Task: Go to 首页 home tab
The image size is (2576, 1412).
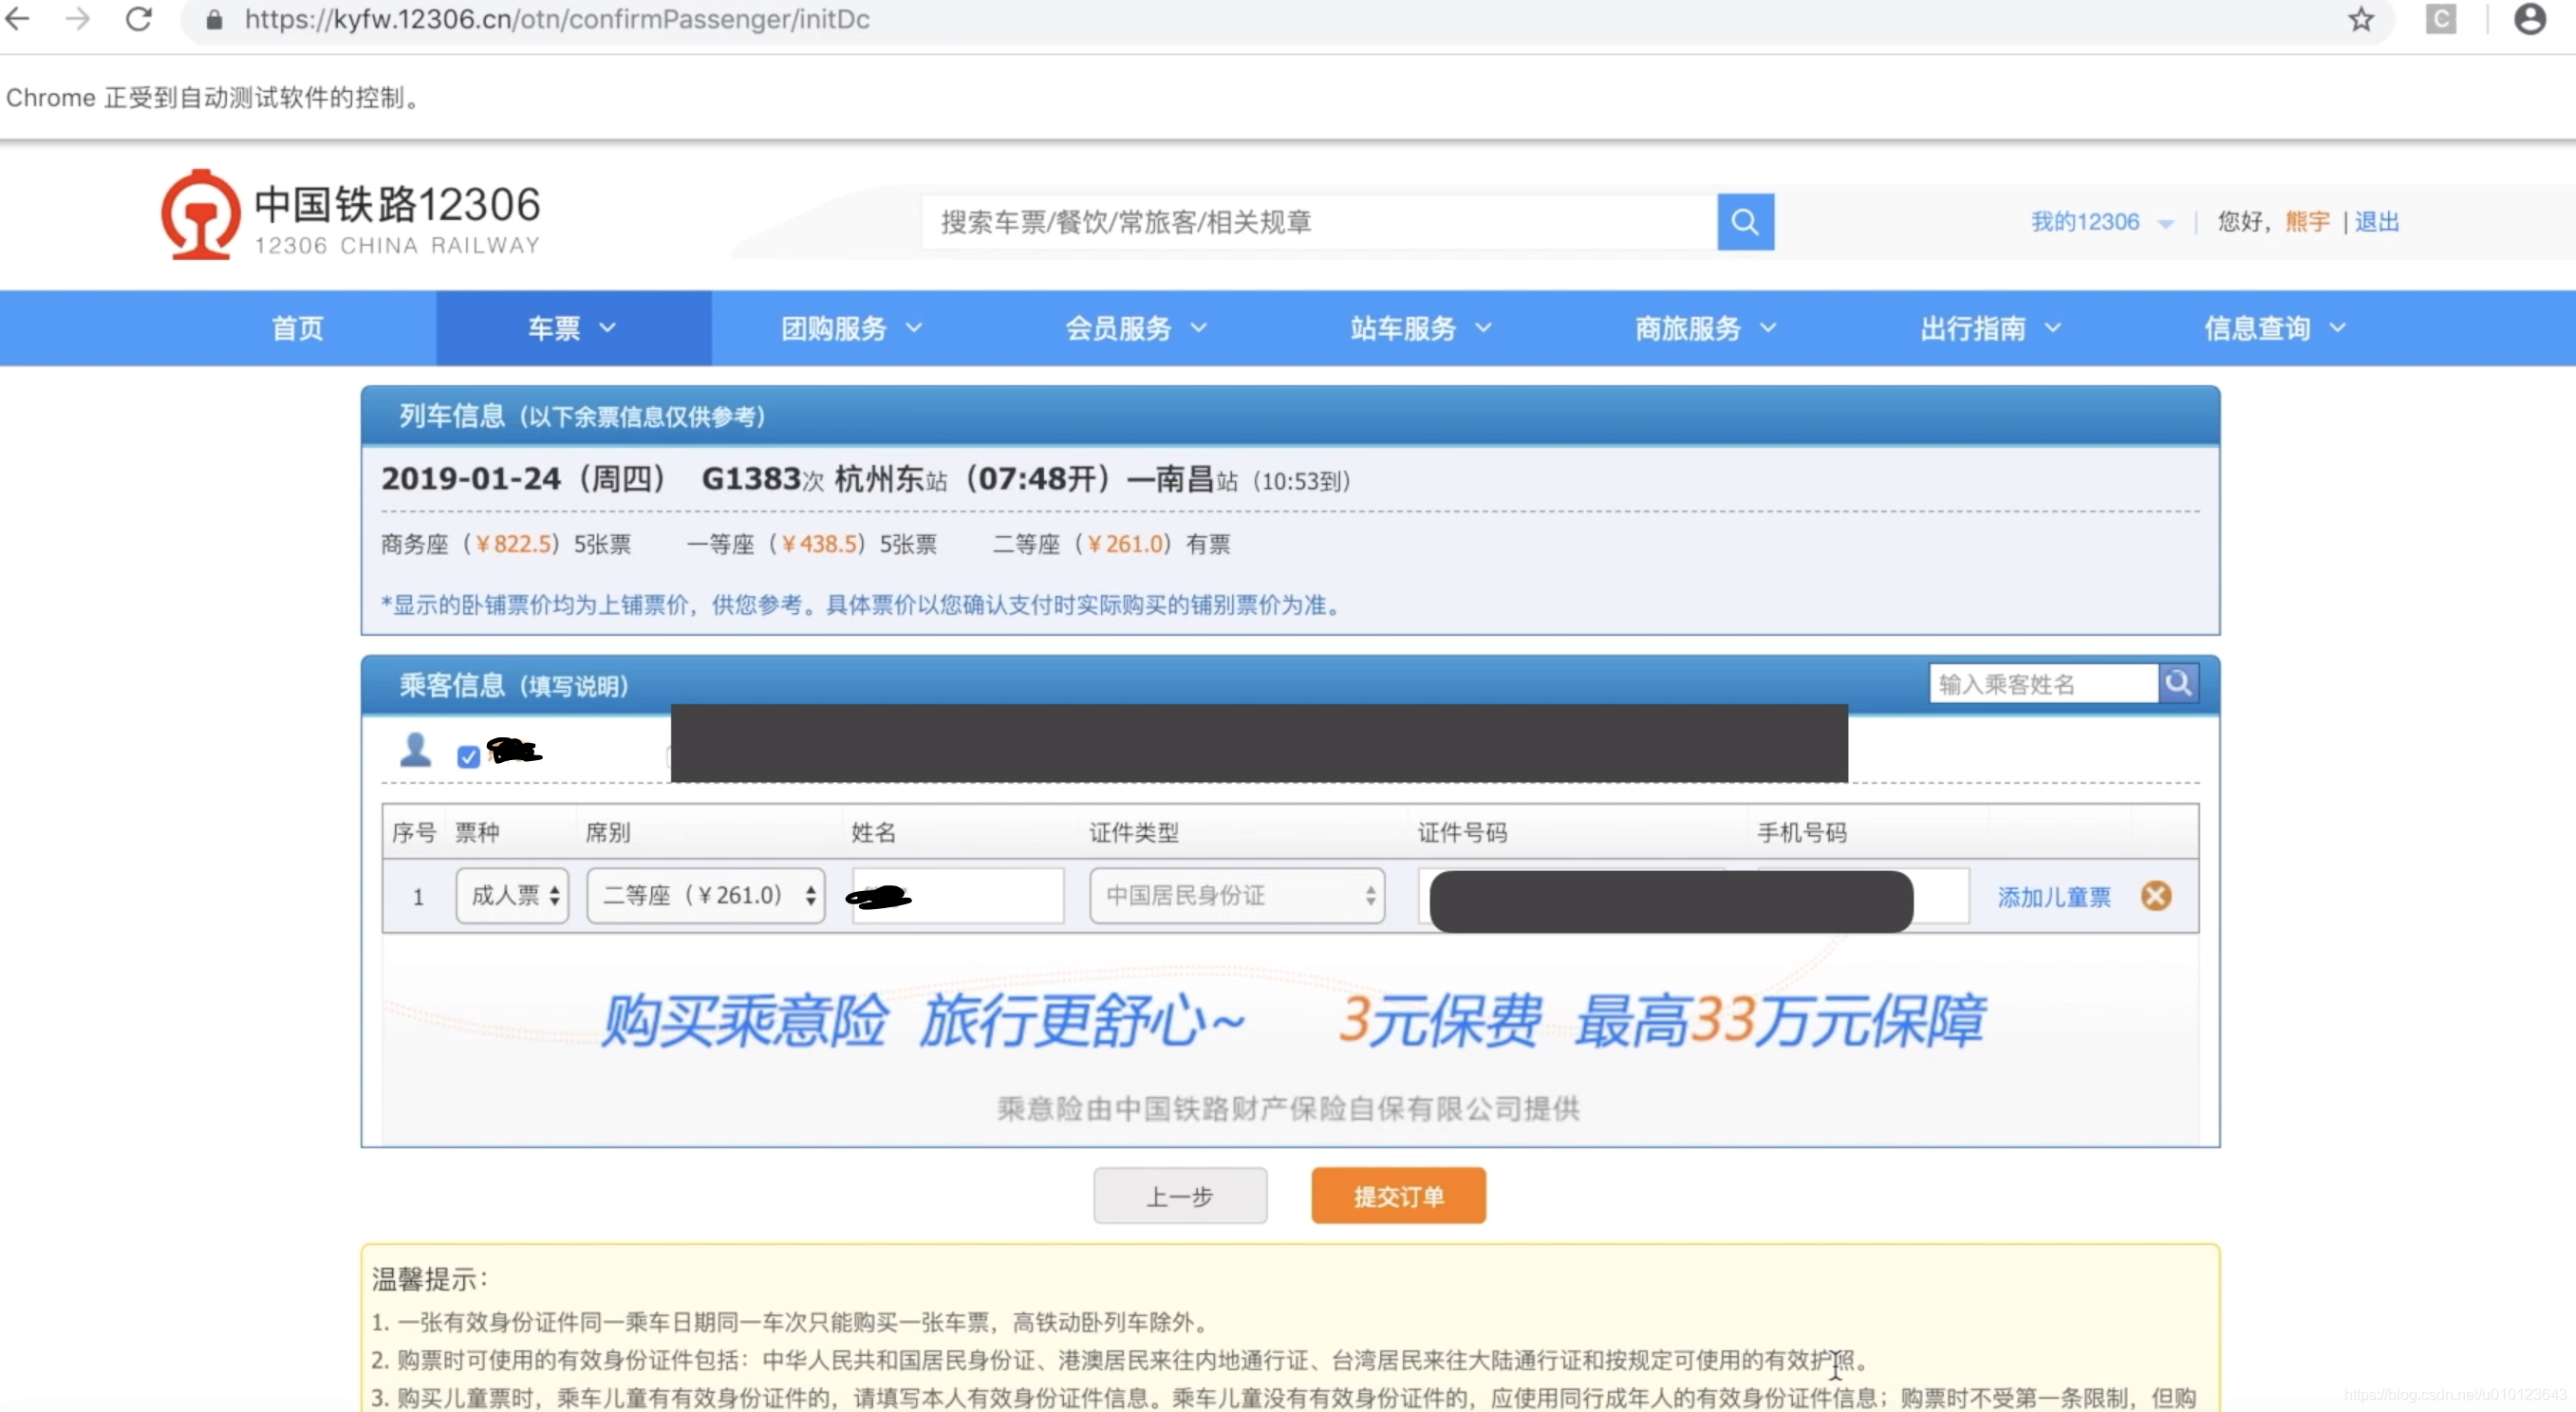Action: coord(298,328)
